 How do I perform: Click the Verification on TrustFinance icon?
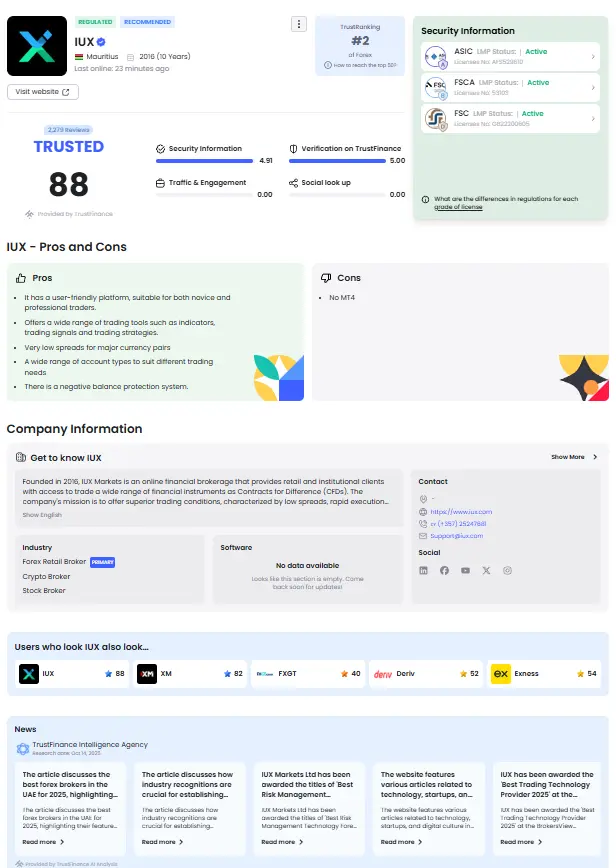(x=293, y=149)
